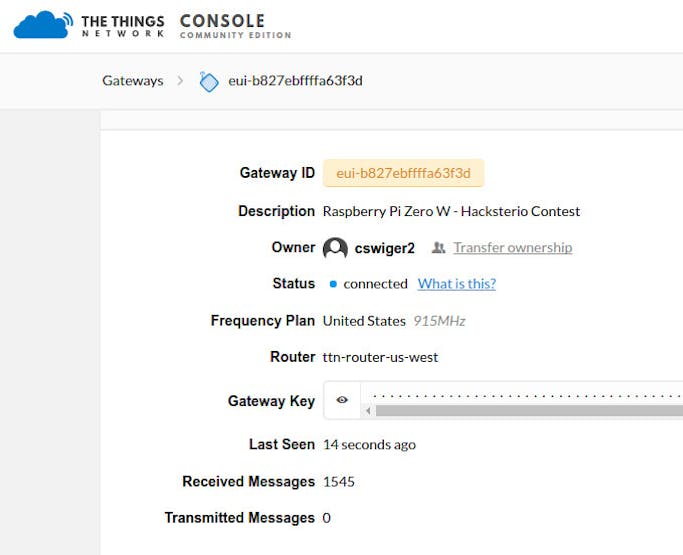Click Gateway Key horizontal scrollbar thumb
Image resolution: width=683 pixels, height=555 pixels.
(529, 411)
